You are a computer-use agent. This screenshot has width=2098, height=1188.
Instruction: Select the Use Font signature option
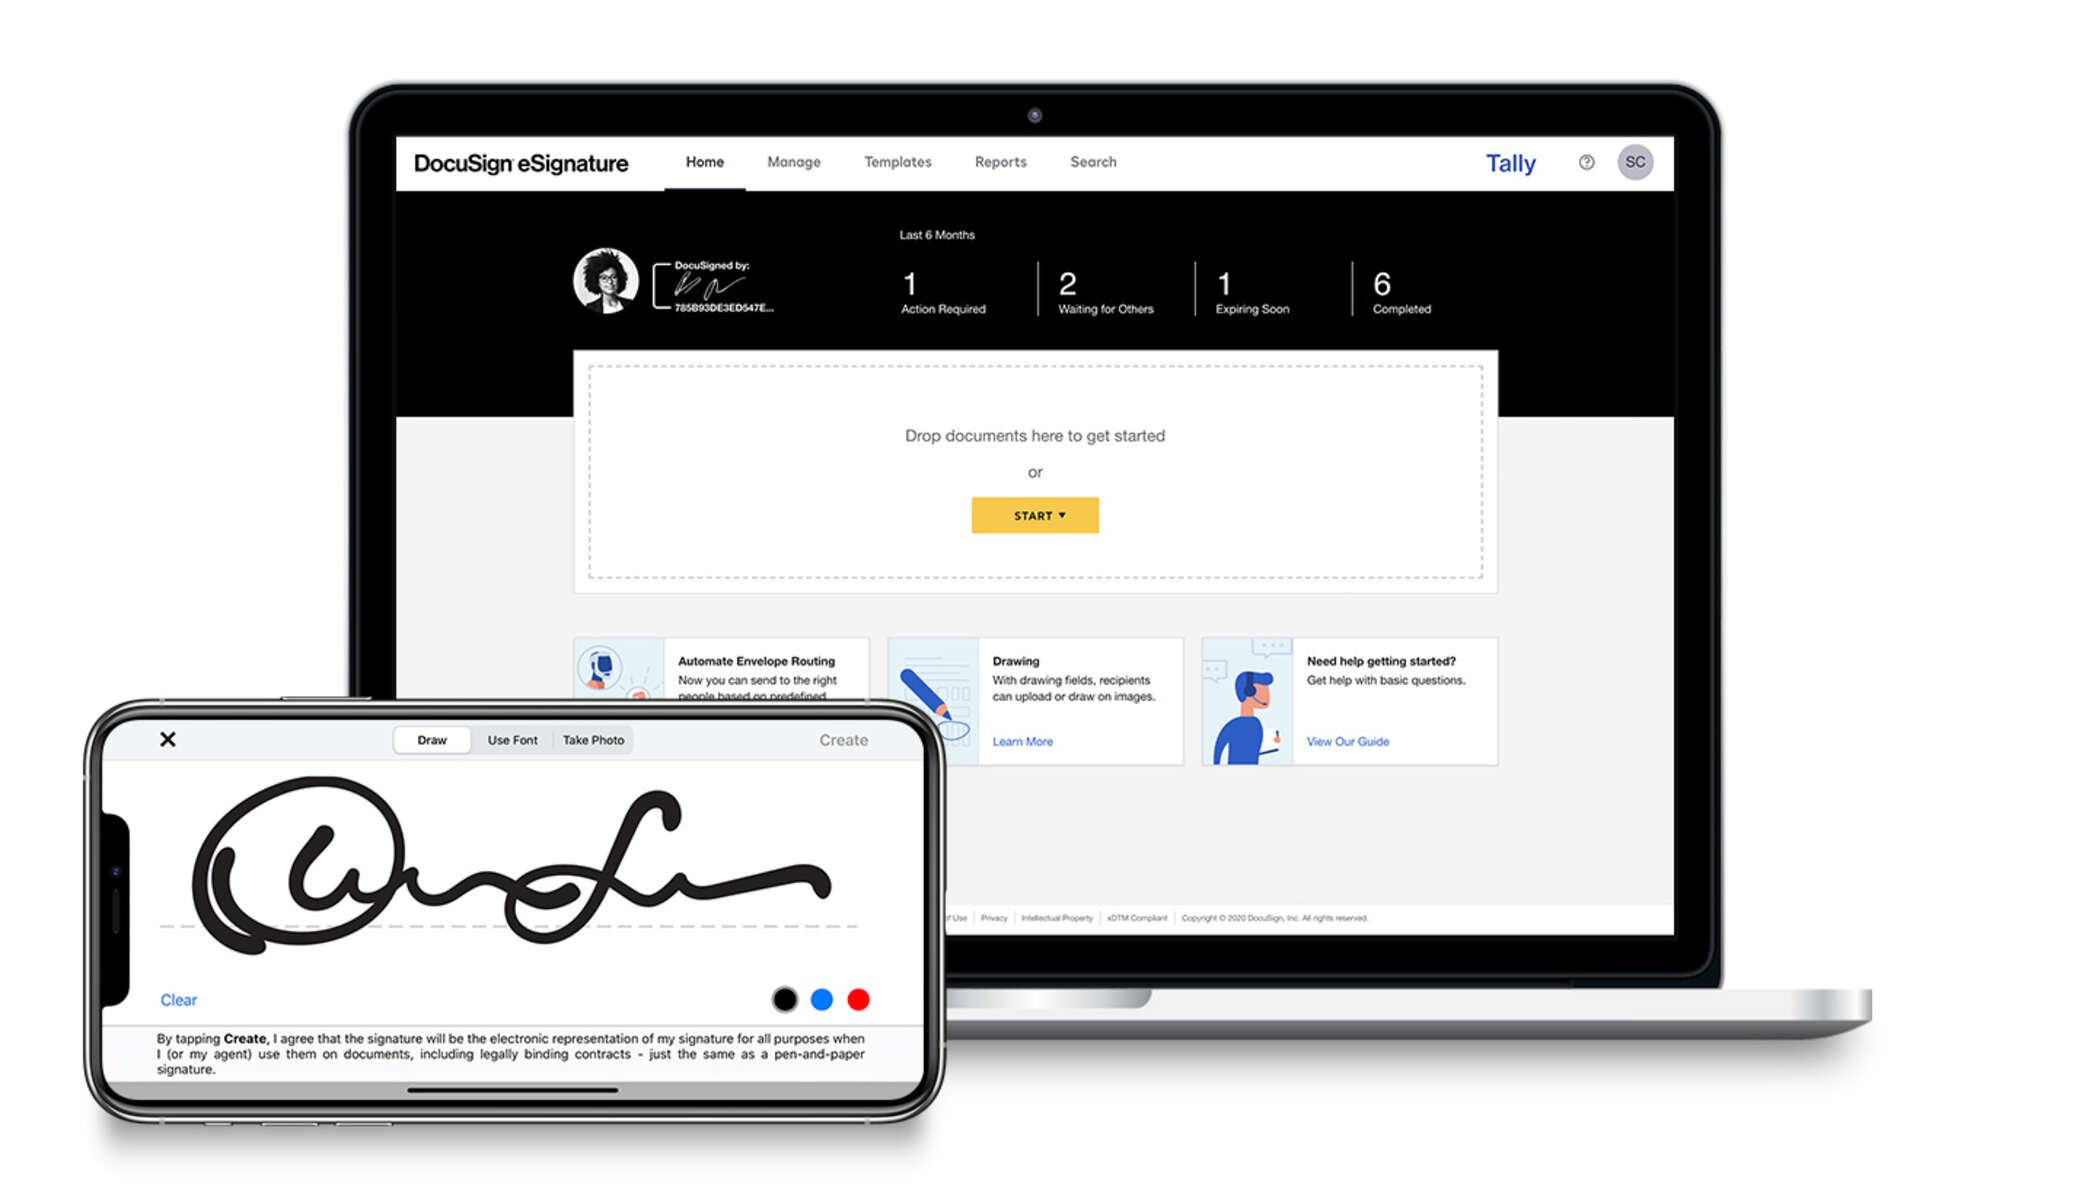coord(512,740)
